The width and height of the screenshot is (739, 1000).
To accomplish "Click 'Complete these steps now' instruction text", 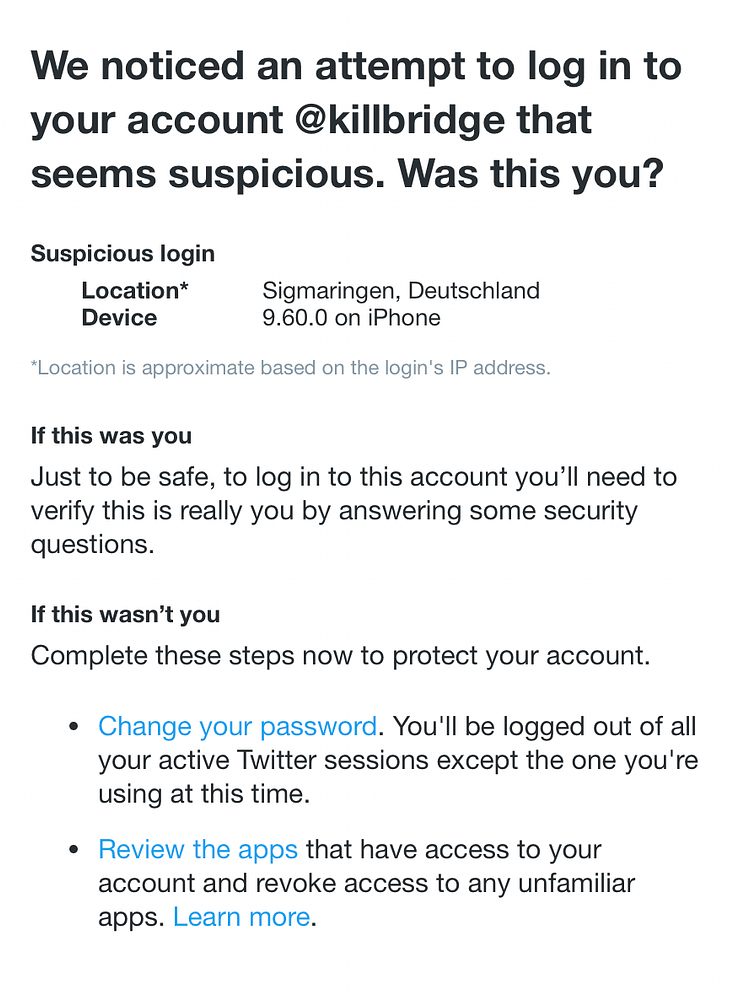I will point(340,656).
